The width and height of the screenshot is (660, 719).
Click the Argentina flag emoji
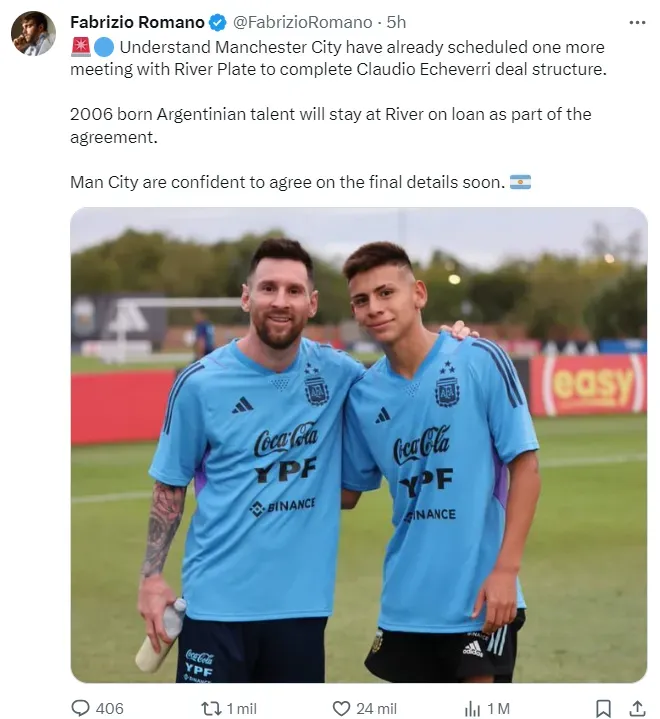pos(521,182)
